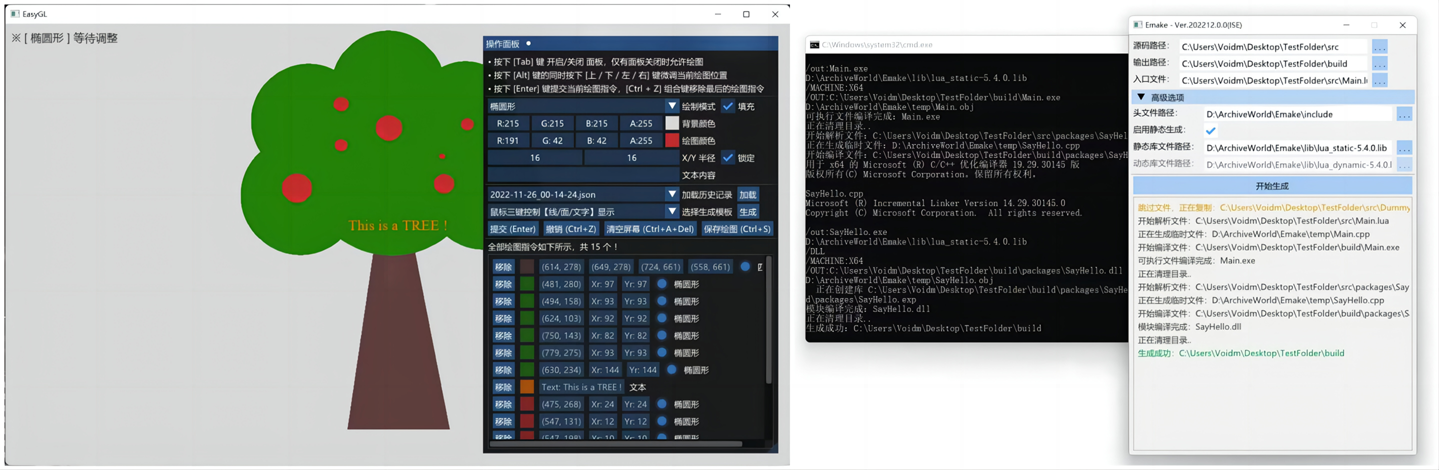Click the Xr: 144 value cell
The width and height of the screenshot is (1439, 470).
click(604, 370)
